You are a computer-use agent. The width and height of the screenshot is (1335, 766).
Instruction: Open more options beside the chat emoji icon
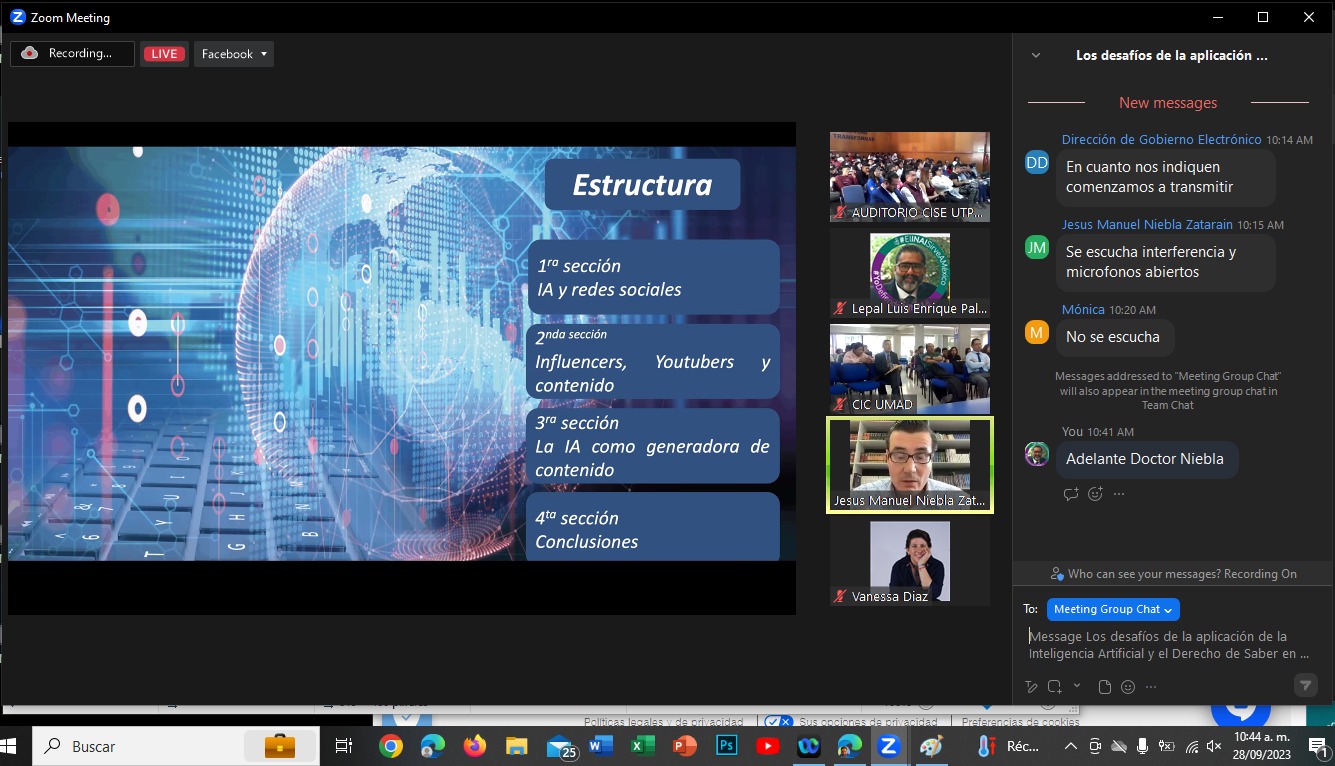click(x=1151, y=687)
